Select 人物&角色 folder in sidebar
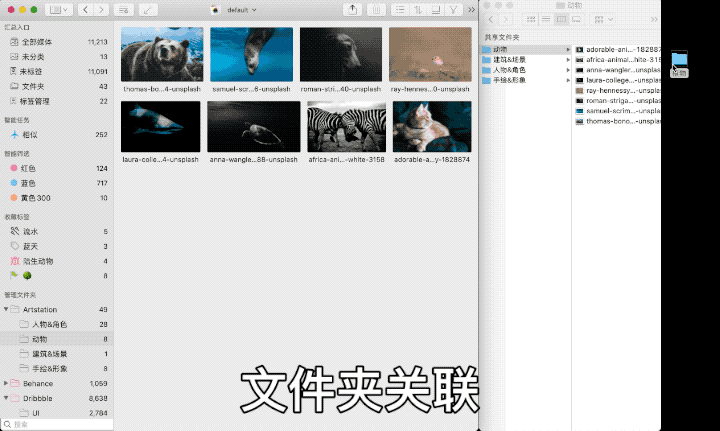The width and height of the screenshot is (720, 431). [x=57, y=325]
